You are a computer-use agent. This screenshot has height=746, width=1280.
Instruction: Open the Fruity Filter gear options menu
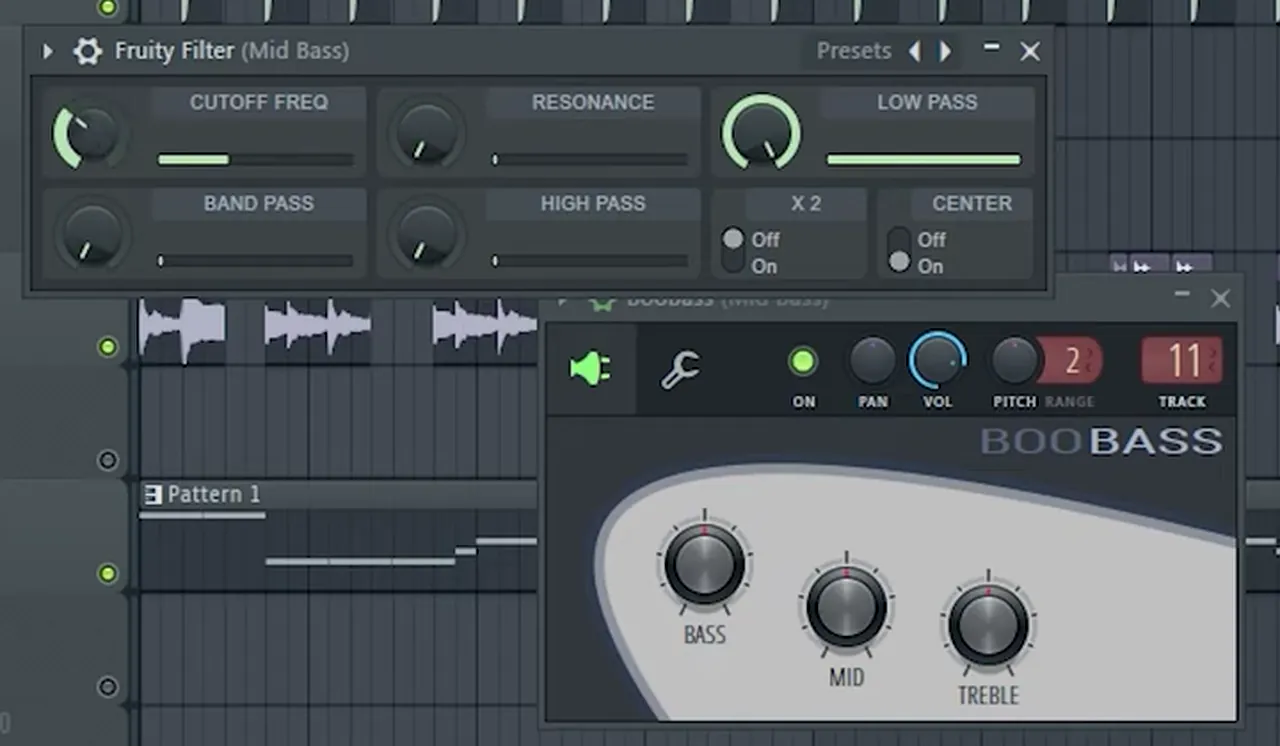tap(88, 51)
